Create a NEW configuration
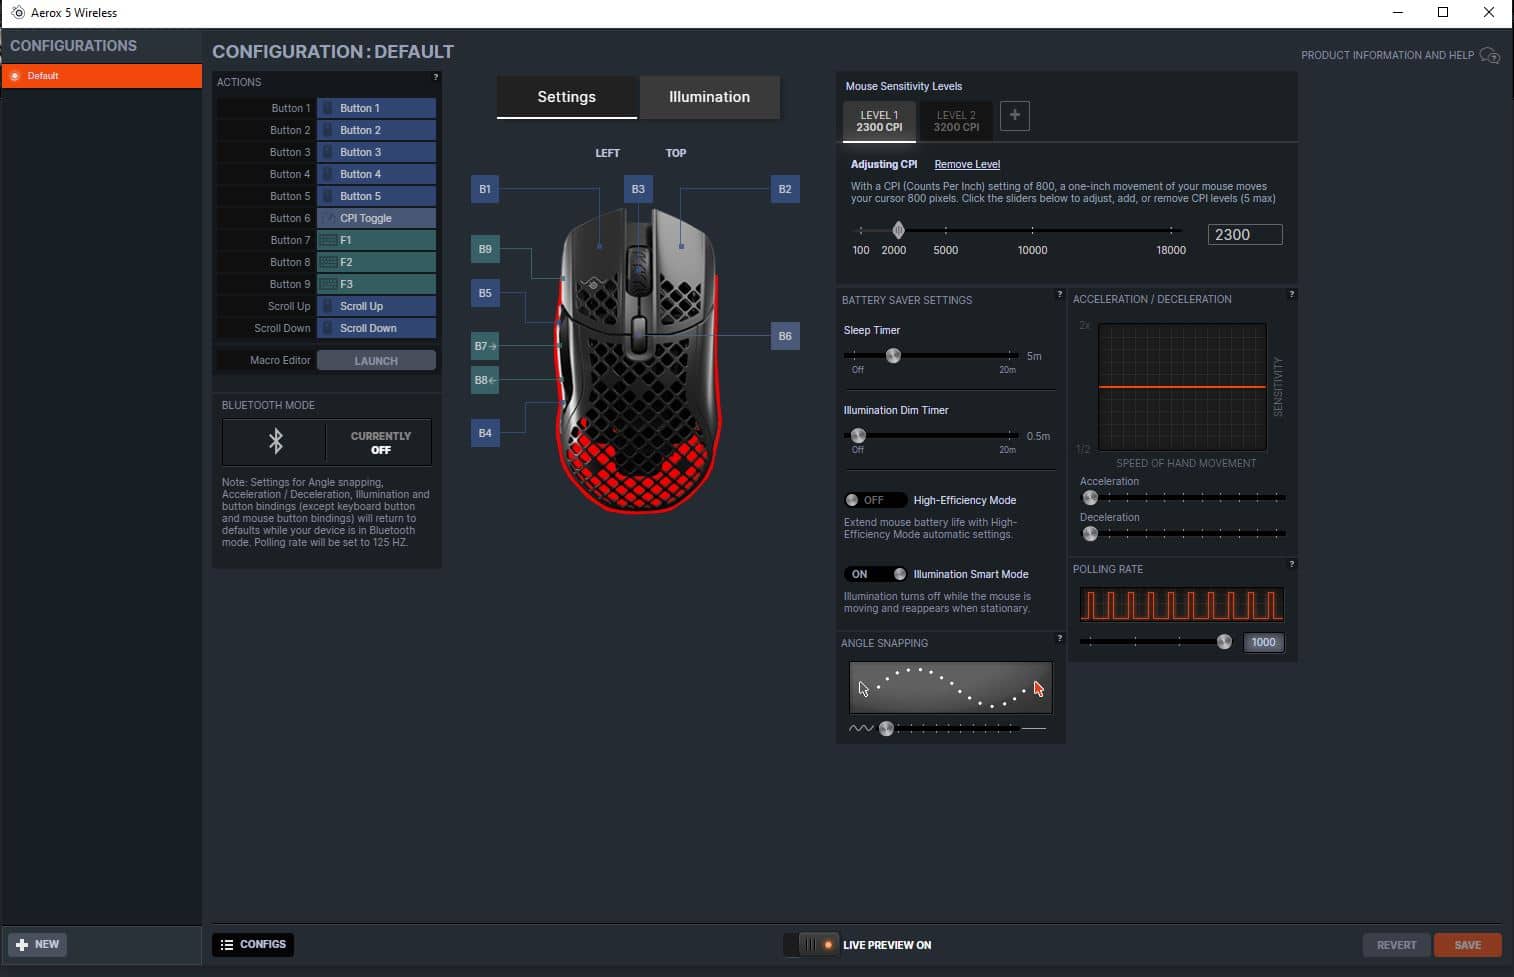This screenshot has width=1514, height=977. tap(37, 944)
